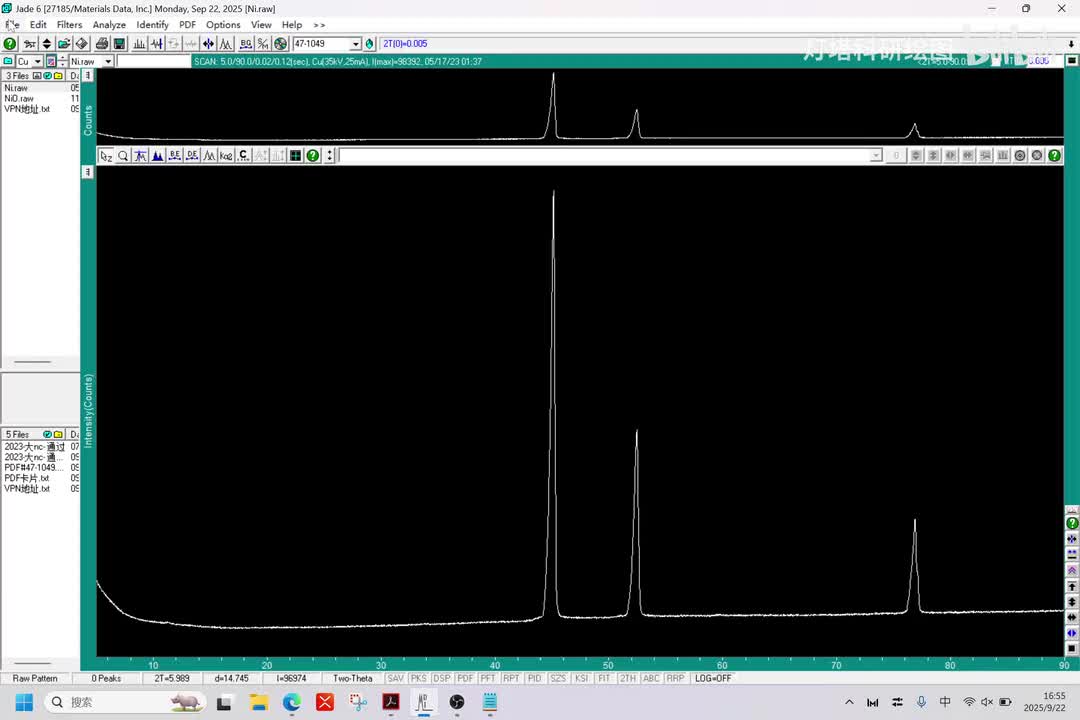The height and width of the screenshot is (720, 1080).
Task: Toggle the SZS status bar indicator
Action: pyautogui.click(x=558, y=679)
